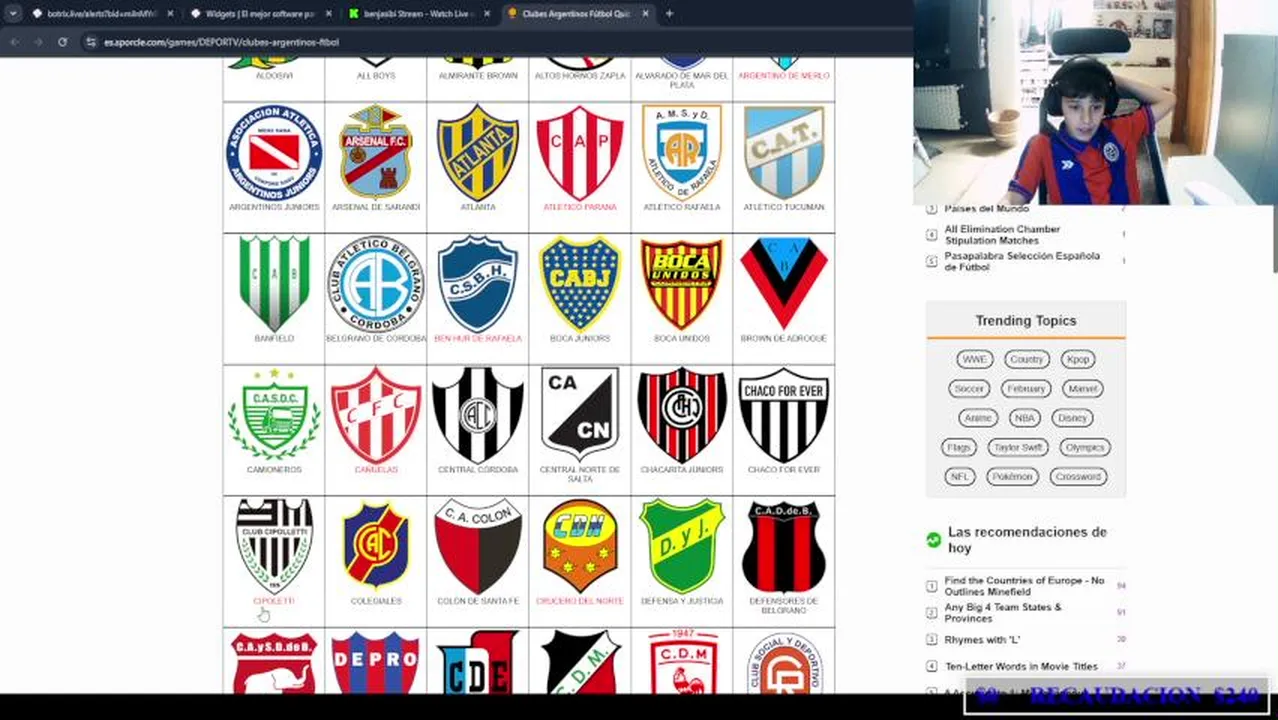The width and height of the screenshot is (1278, 720).
Task: Click the sporcle address bar
Action: [490, 42]
